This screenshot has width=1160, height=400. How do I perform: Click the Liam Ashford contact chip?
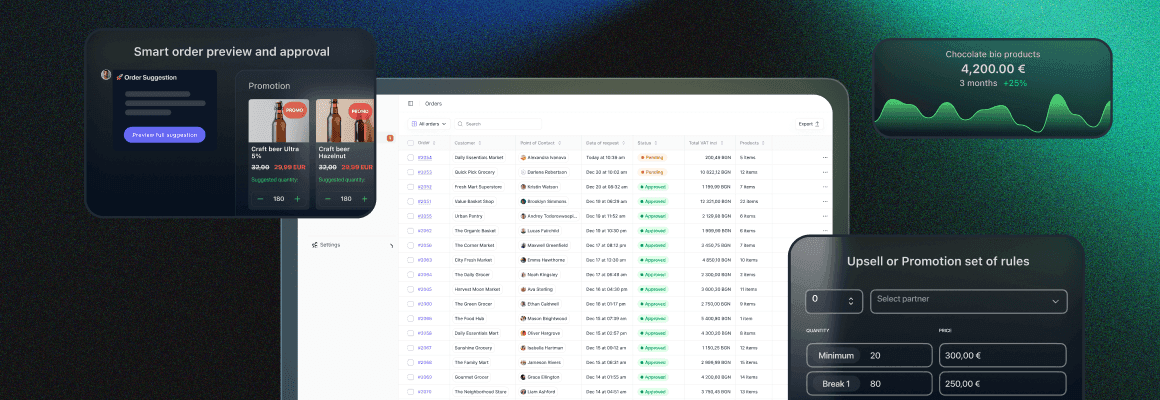[x=539, y=392]
